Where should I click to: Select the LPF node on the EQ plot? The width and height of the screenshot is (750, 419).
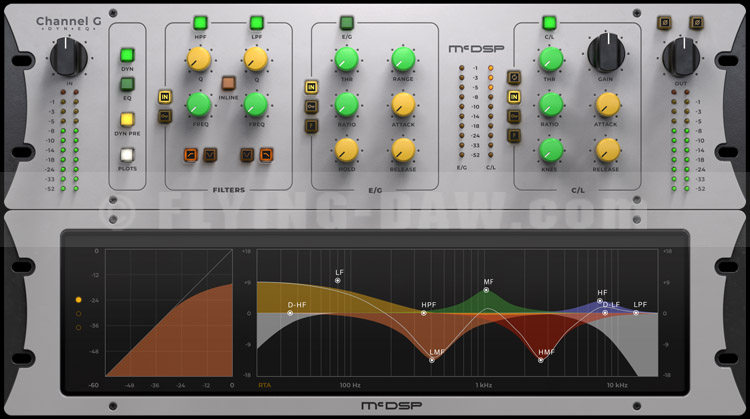tap(636, 313)
